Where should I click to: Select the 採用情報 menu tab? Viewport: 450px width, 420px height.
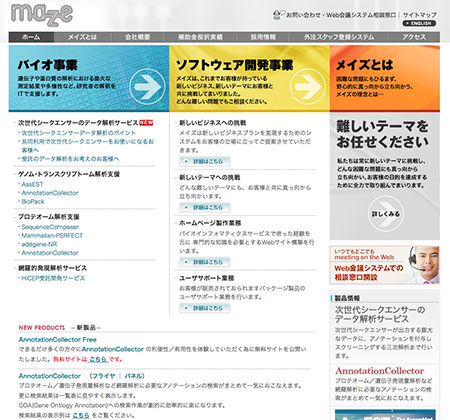point(263,37)
